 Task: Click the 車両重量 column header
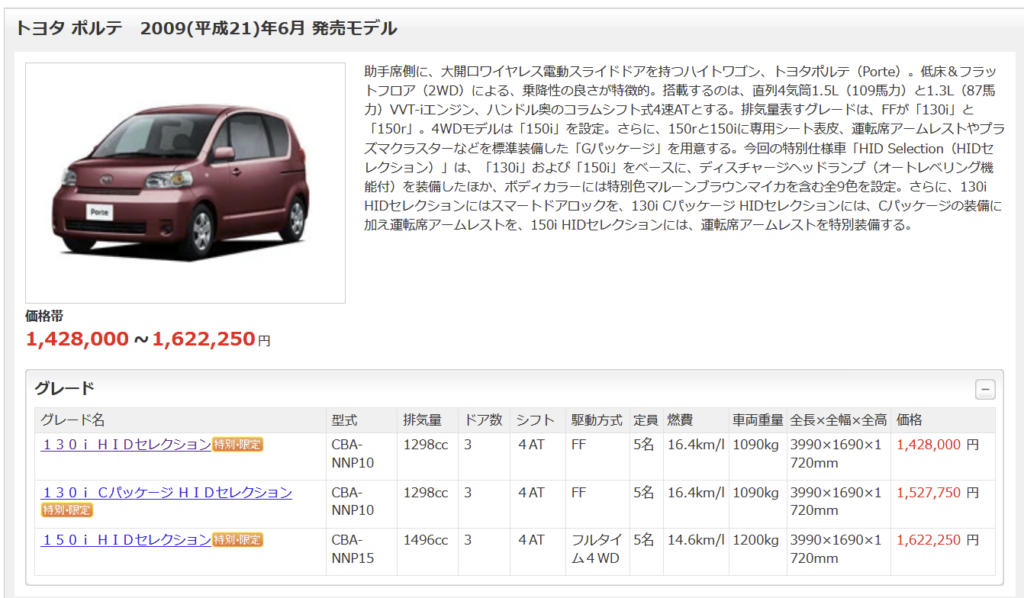coord(757,420)
